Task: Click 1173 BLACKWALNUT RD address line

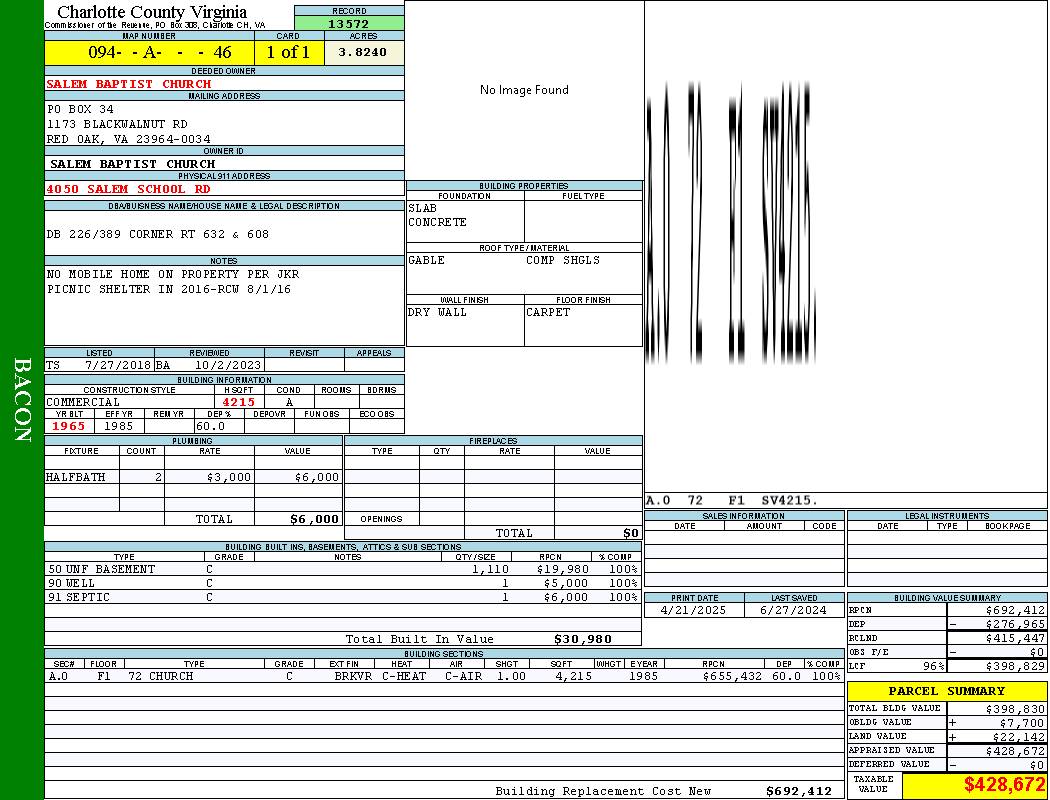Action: pyautogui.click(x=117, y=124)
